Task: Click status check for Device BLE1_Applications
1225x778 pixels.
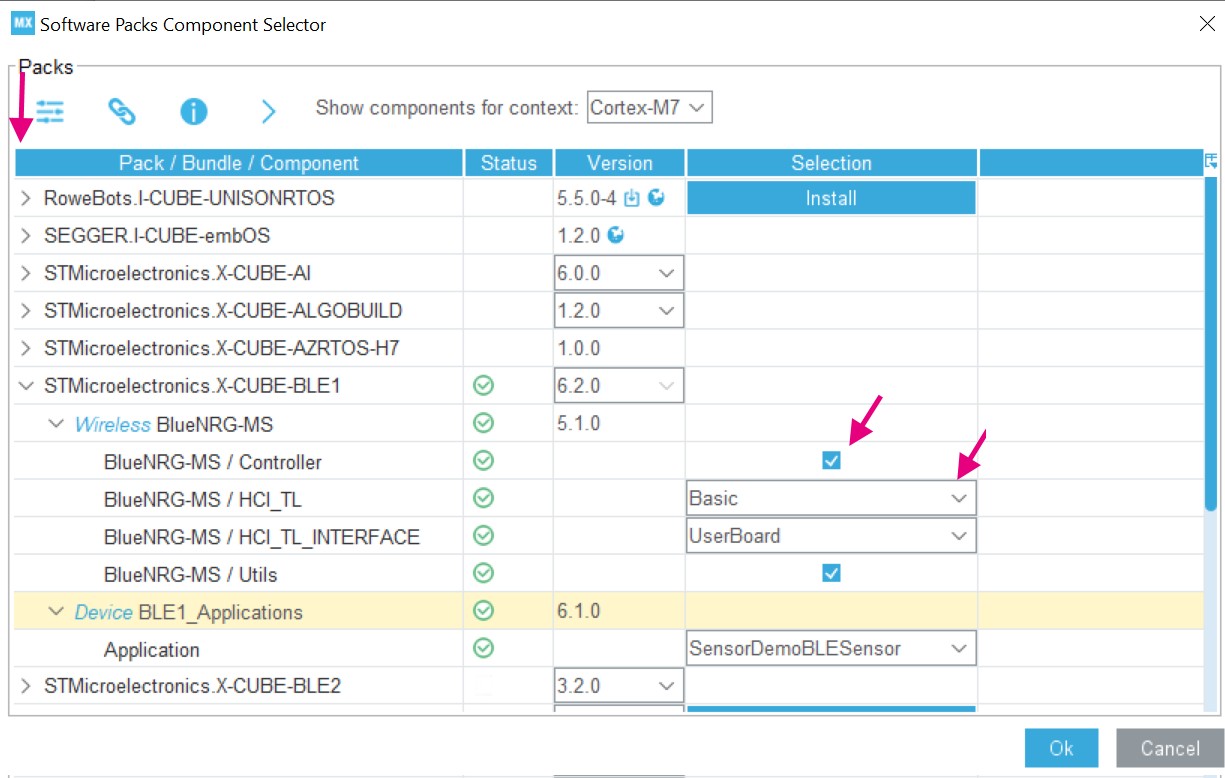Action: (x=484, y=611)
